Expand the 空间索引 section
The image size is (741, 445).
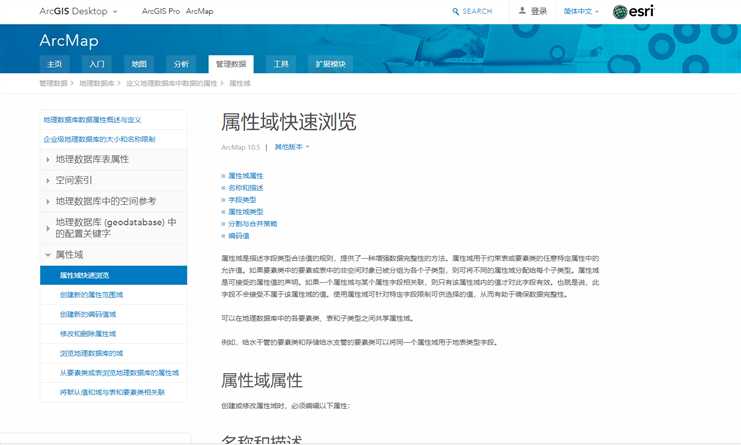(113, 180)
